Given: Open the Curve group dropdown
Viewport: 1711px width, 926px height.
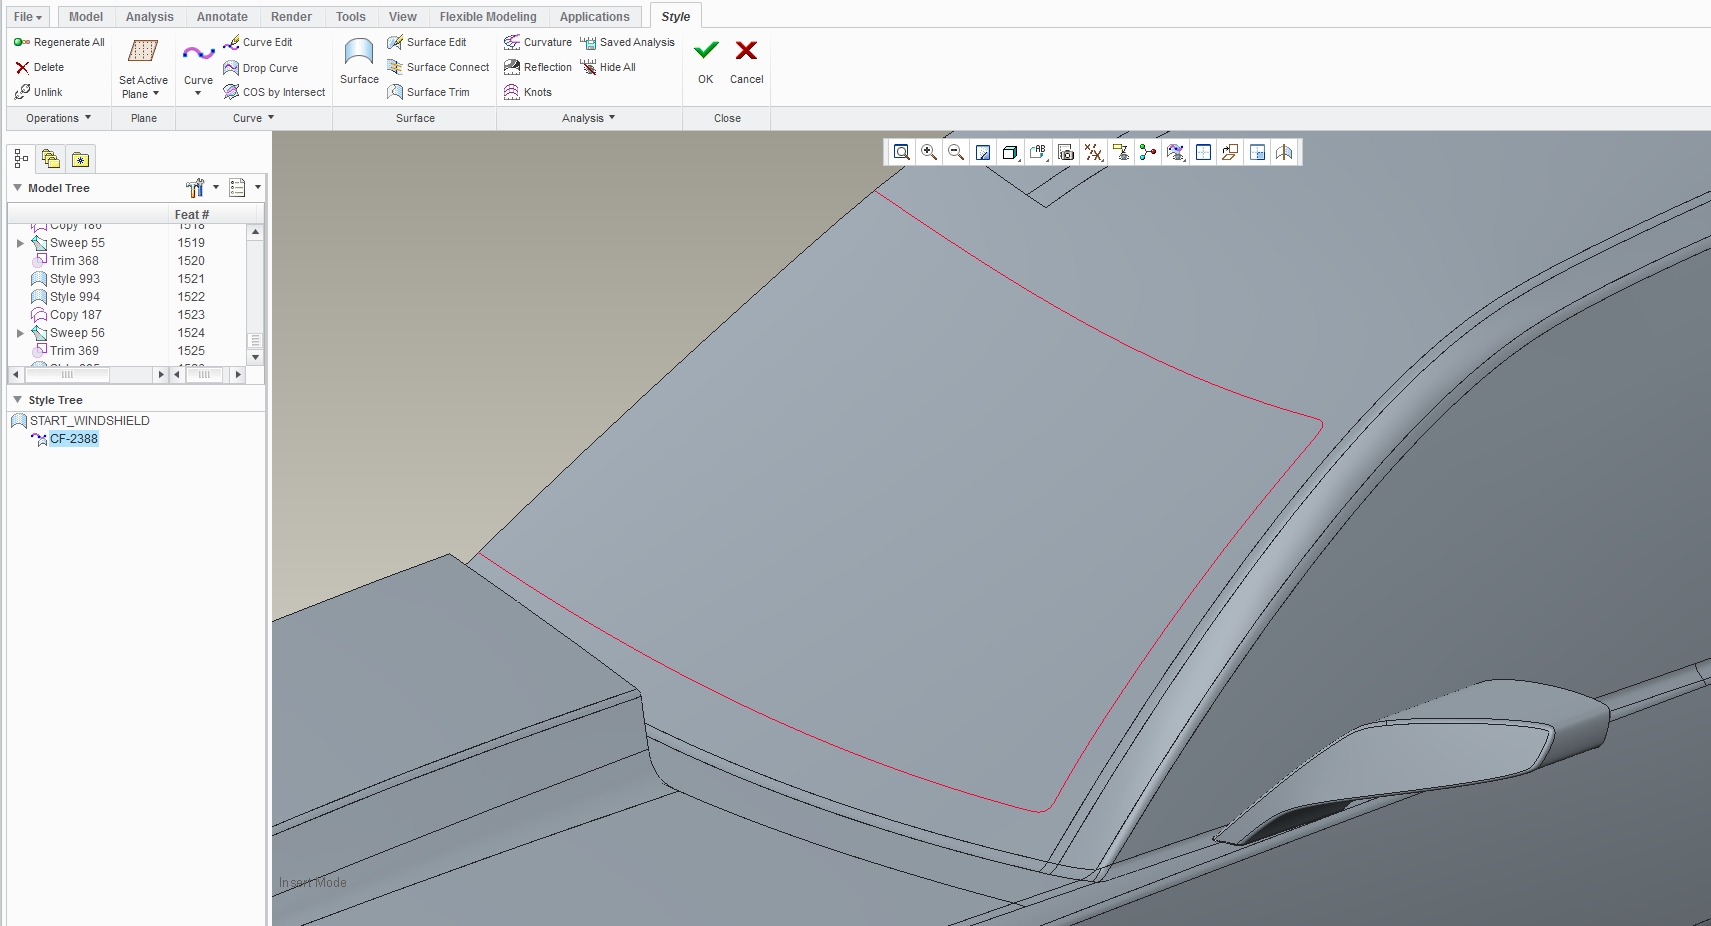Looking at the screenshot, I should (254, 118).
